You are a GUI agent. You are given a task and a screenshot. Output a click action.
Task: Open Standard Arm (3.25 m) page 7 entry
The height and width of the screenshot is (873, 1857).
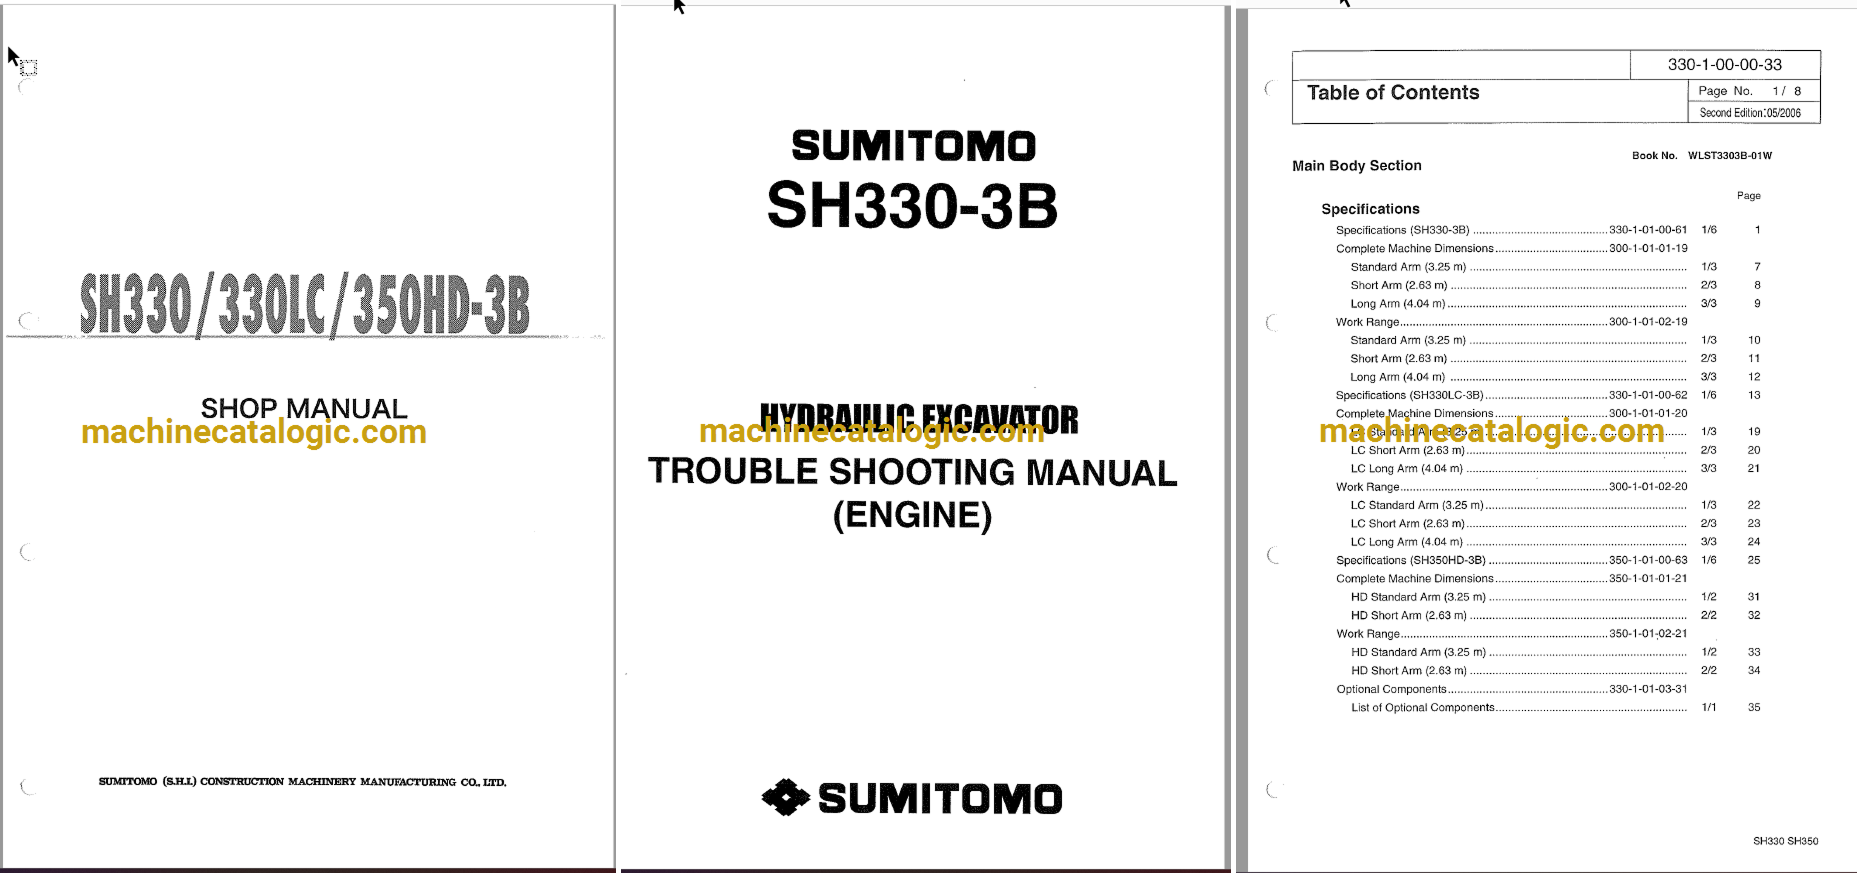pos(1555,267)
